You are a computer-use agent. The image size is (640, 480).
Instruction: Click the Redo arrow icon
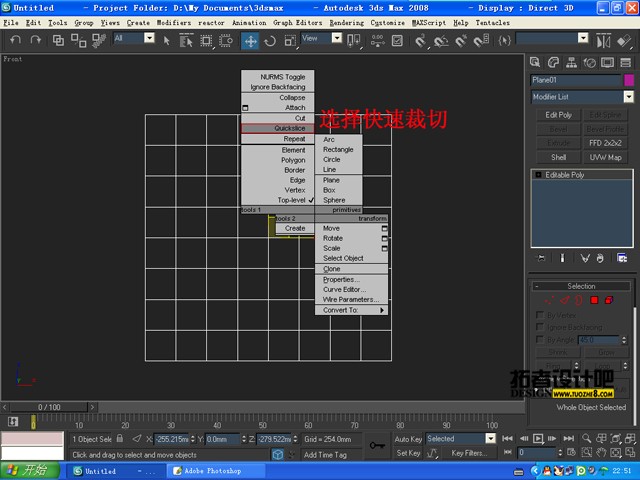click(x=36, y=40)
